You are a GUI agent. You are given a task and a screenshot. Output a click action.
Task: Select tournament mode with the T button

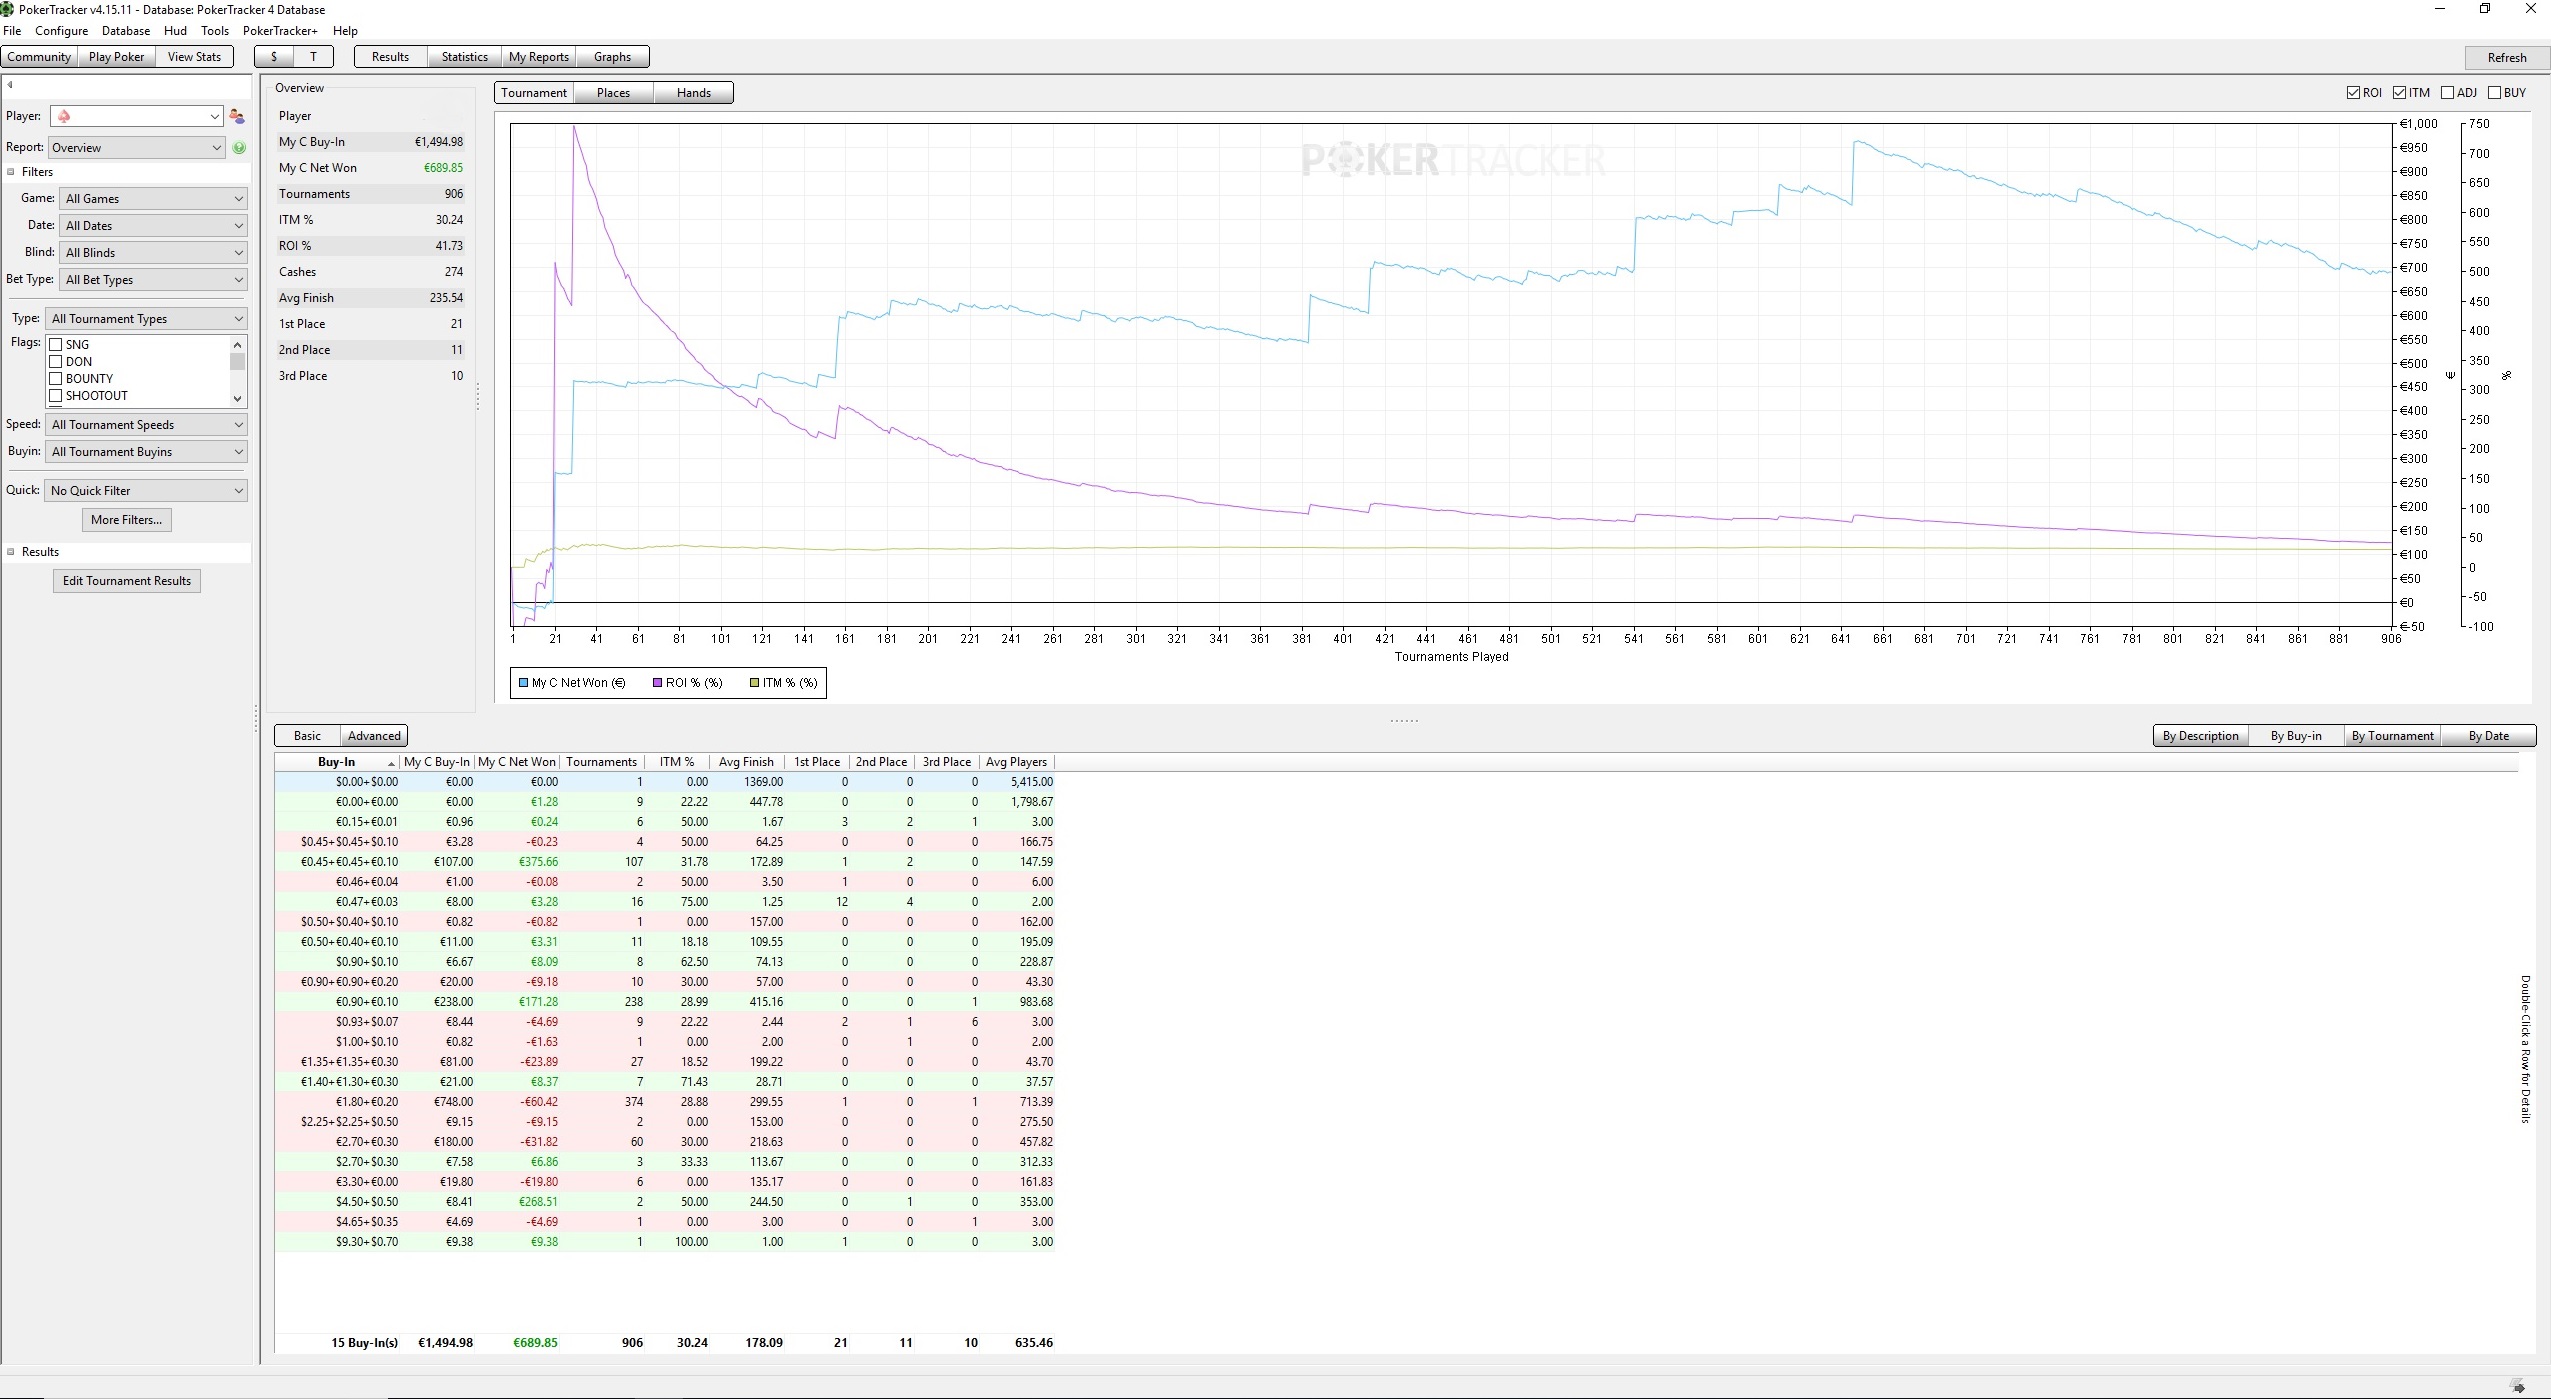pyautogui.click(x=313, y=57)
